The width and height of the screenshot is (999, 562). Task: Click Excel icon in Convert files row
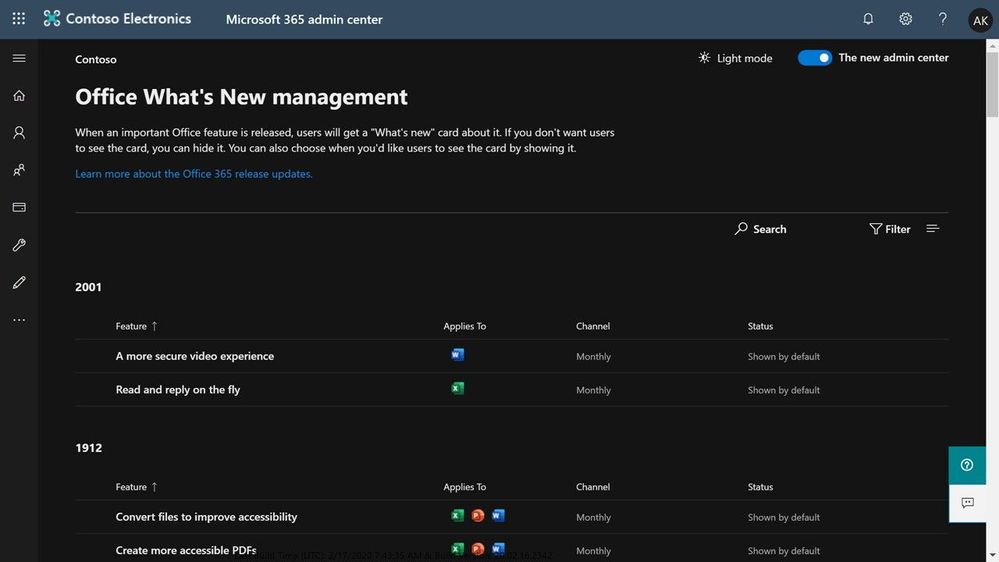point(457,515)
